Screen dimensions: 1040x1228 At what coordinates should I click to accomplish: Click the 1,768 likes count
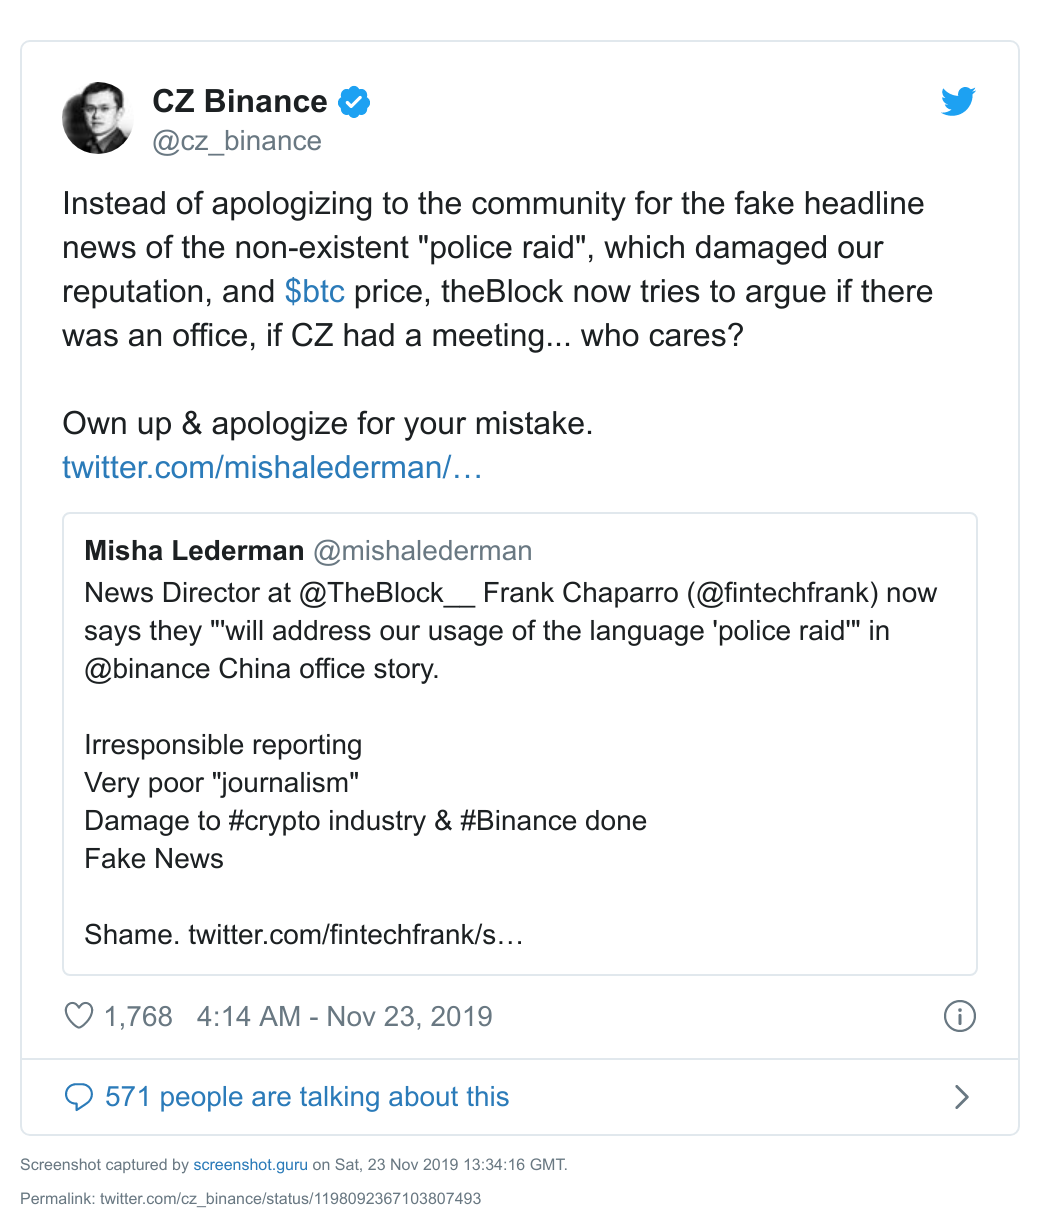[138, 1017]
